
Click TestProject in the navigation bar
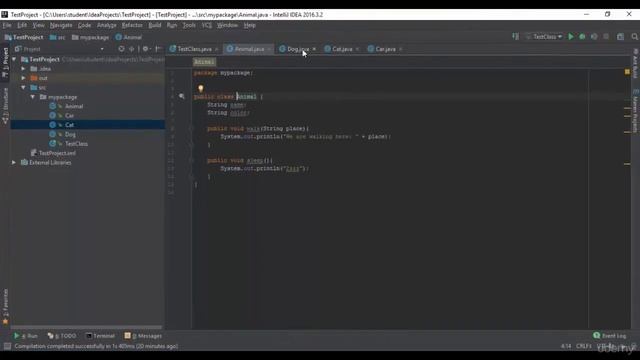point(24,37)
